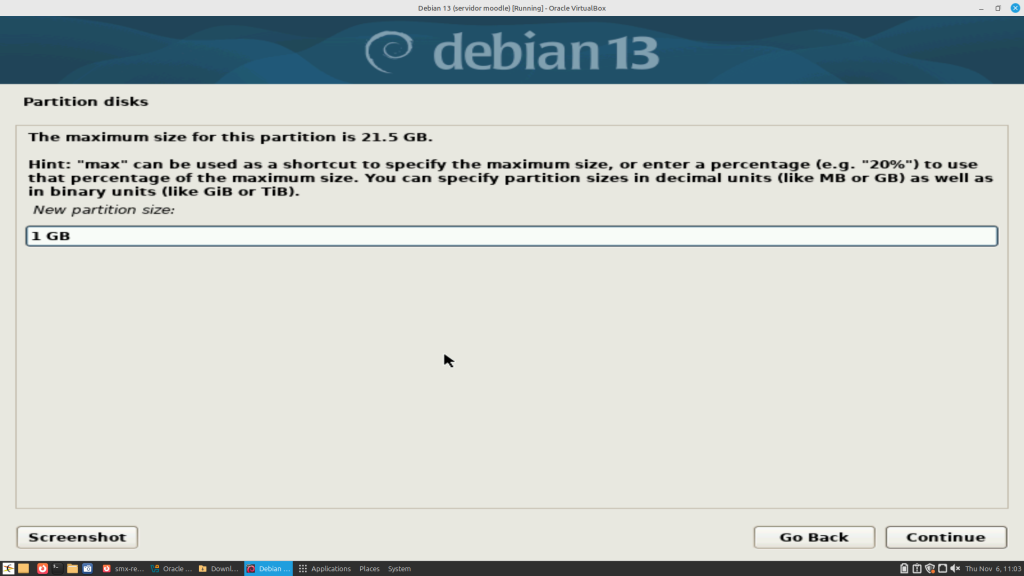Launch the terminal from the panel
This screenshot has height=576, width=1024.
click(x=57, y=568)
